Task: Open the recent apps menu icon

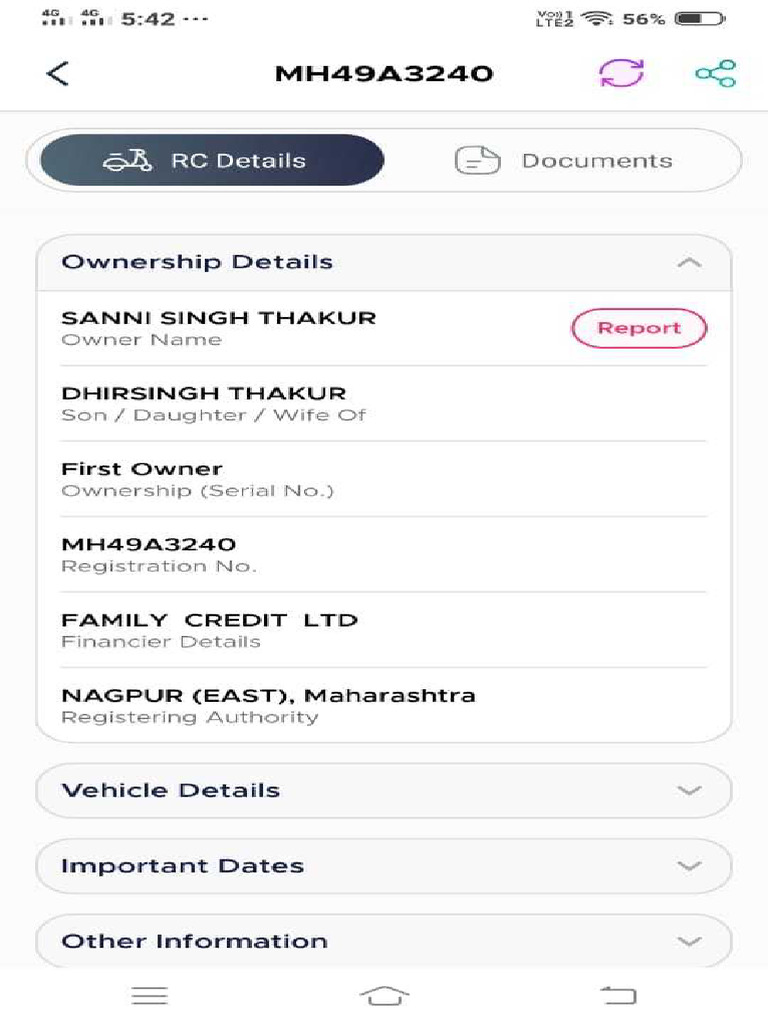Action: coord(149,995)
